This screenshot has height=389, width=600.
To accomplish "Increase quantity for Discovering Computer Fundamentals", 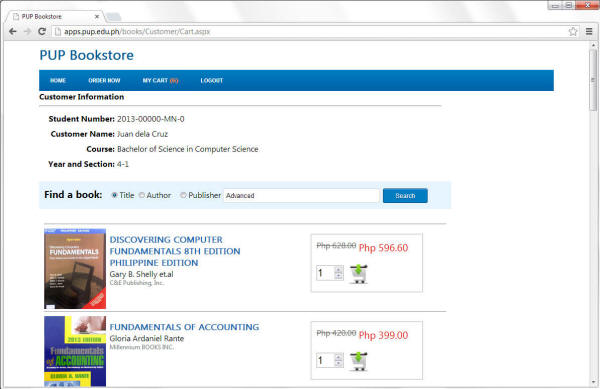I will 338,270.
